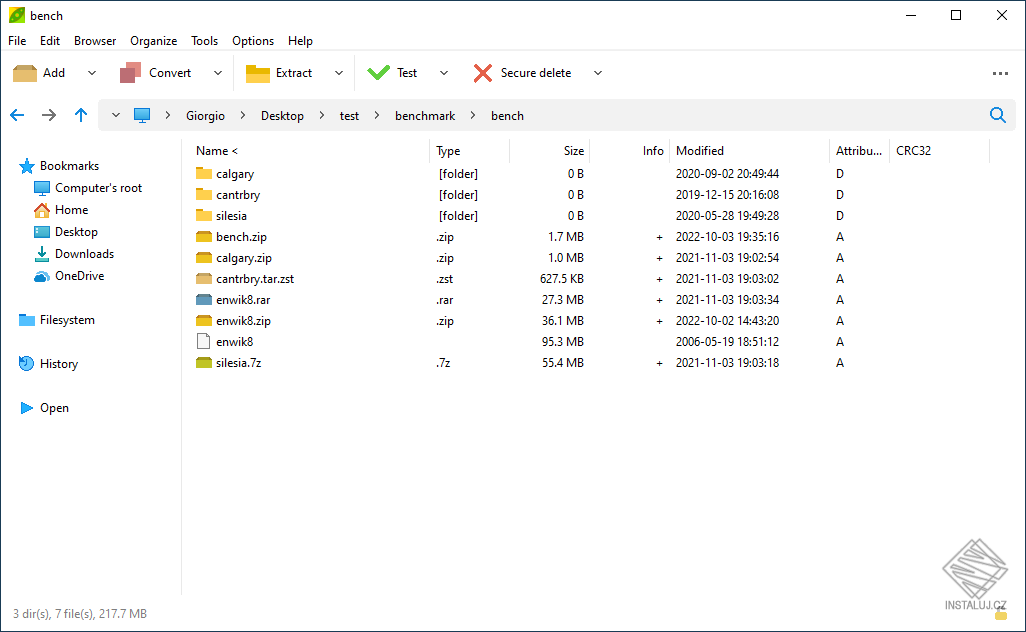
Task: Go up one folder level arrow
Action: [x=81, y=115]
